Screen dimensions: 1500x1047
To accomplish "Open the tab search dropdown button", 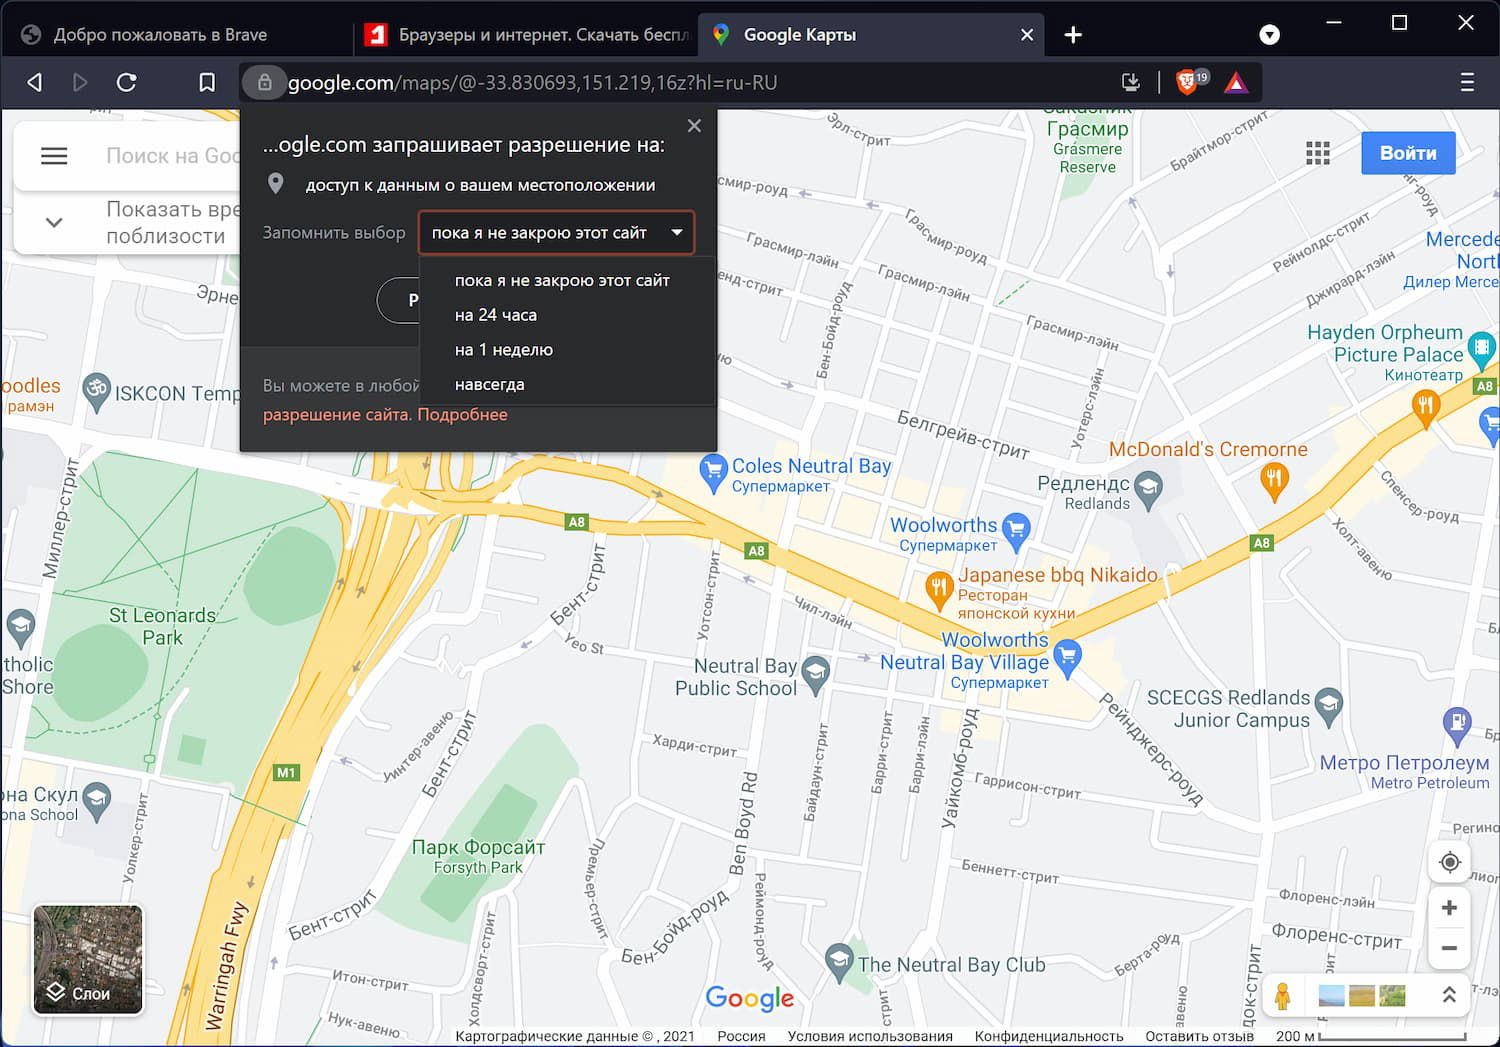I will [x=1269, y=35].
